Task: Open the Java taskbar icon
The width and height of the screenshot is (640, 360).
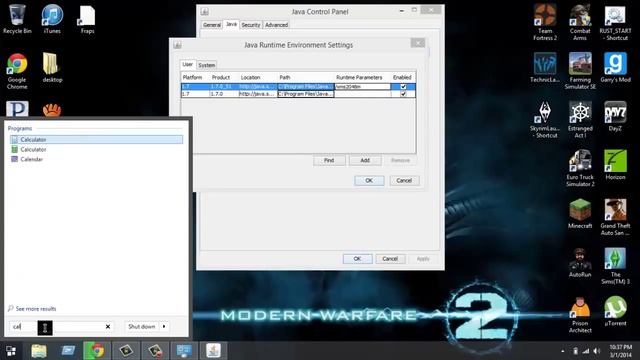Action: pyautogui.click(x=213, y=351)
